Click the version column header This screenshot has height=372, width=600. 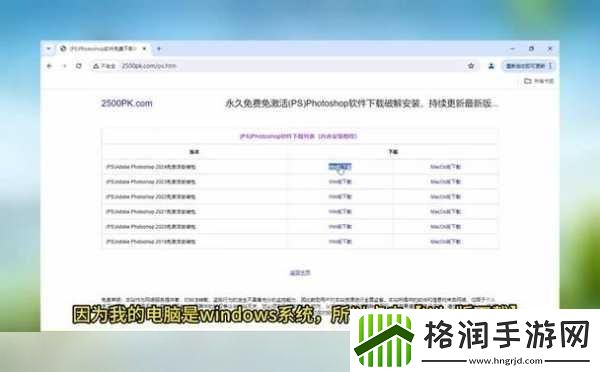(194, 152)
